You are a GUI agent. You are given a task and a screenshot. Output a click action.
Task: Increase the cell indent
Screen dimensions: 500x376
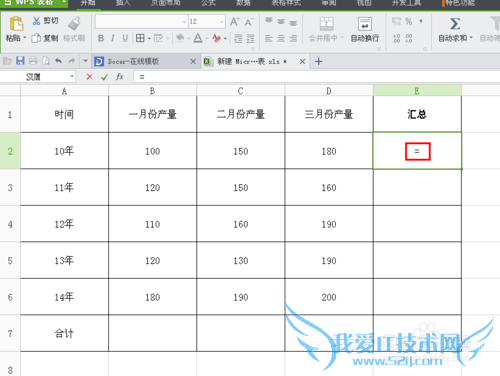(250, 39)
